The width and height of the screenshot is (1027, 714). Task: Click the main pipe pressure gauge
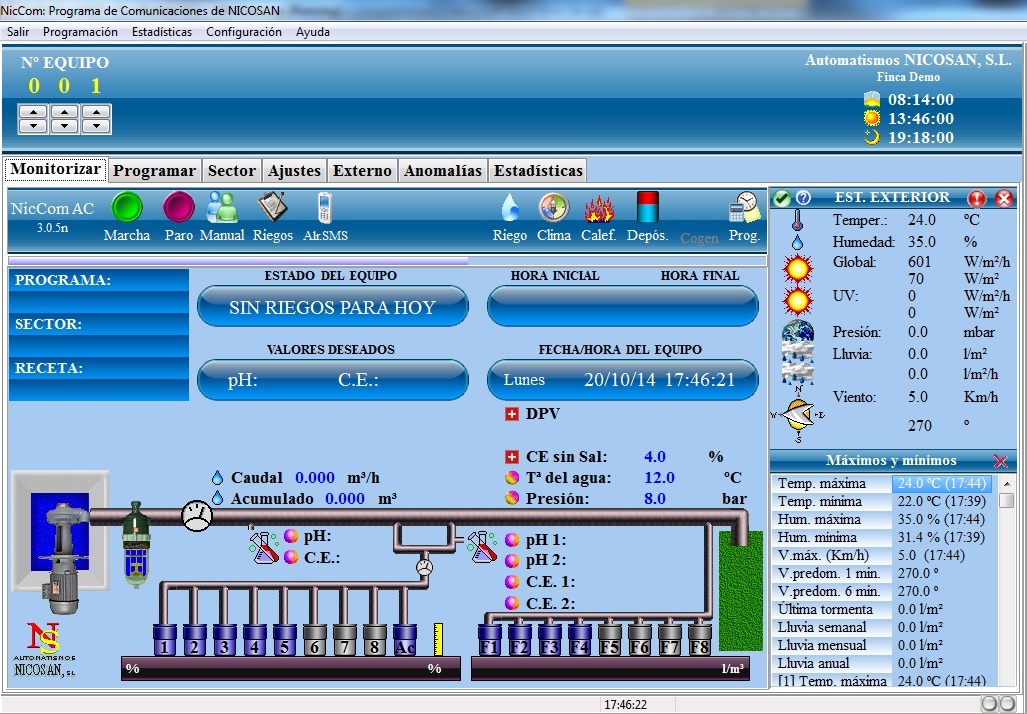(x=196, y=516)
